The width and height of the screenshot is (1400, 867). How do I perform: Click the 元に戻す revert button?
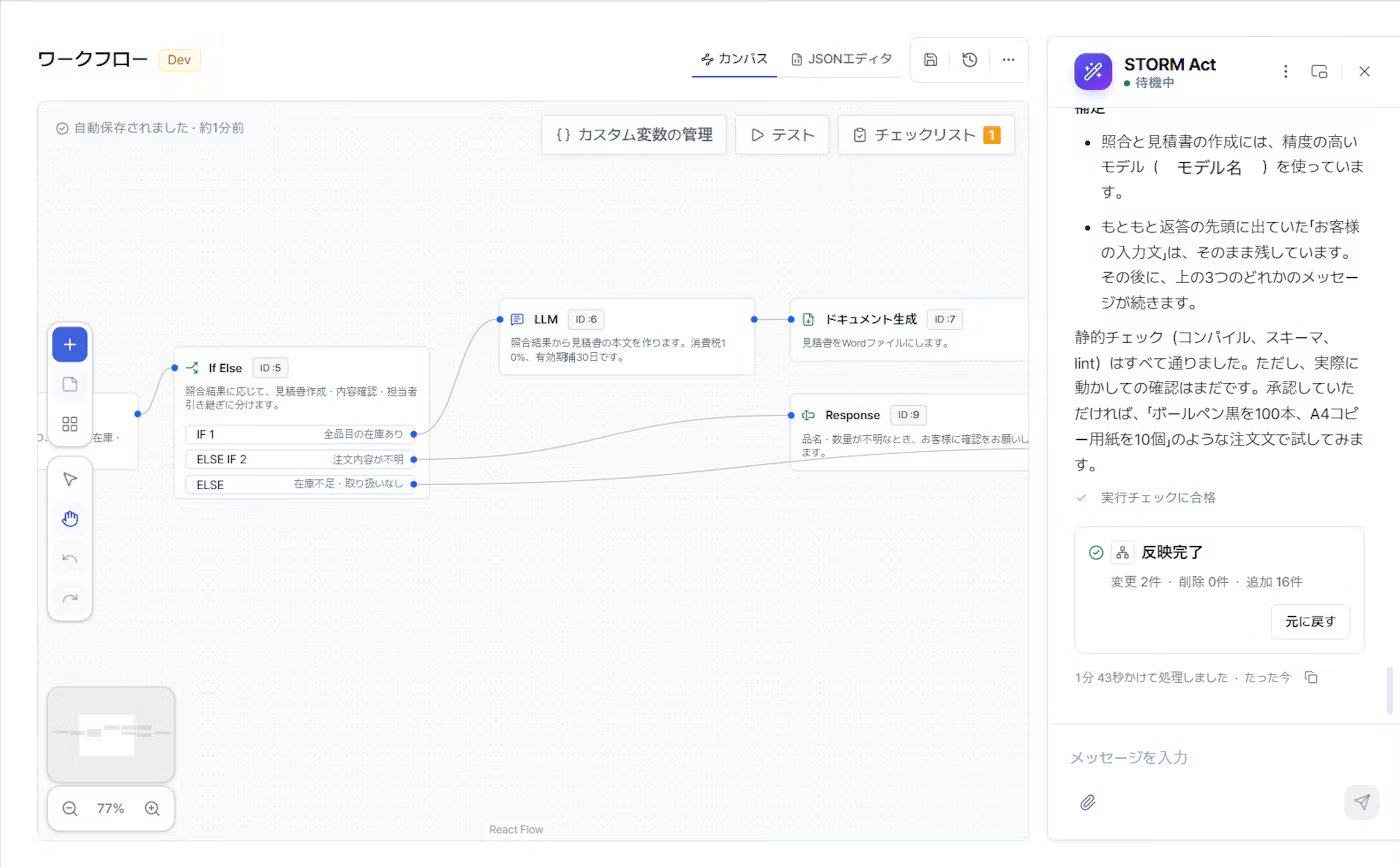tap(1310, 621)
